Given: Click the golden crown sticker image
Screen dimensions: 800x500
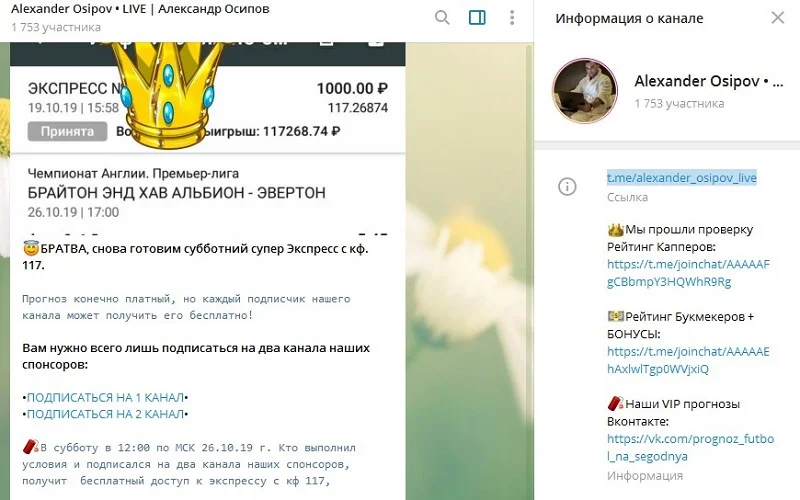Looking at the screenshot, I should (168, 94).
